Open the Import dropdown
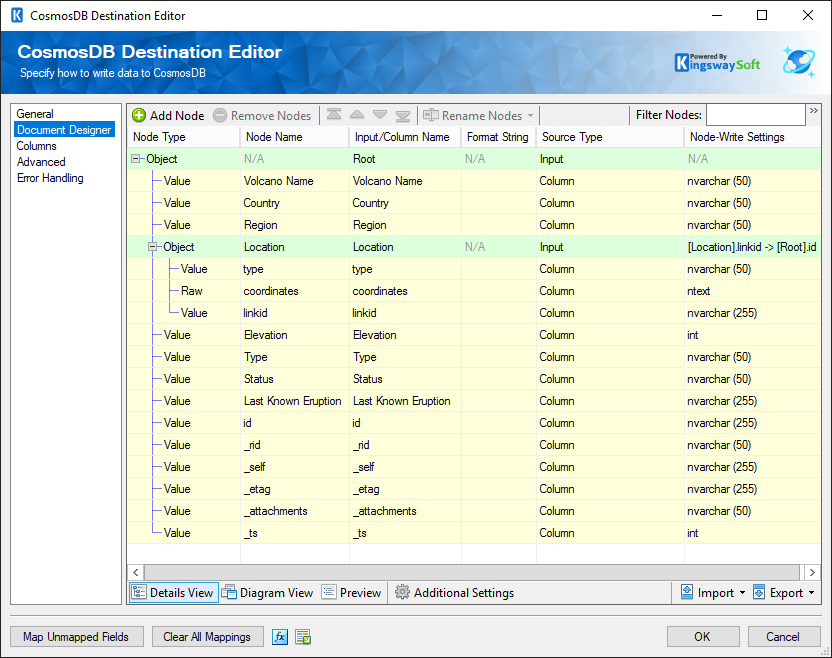Viewport: 832px width, 658px height. (713, 592)
